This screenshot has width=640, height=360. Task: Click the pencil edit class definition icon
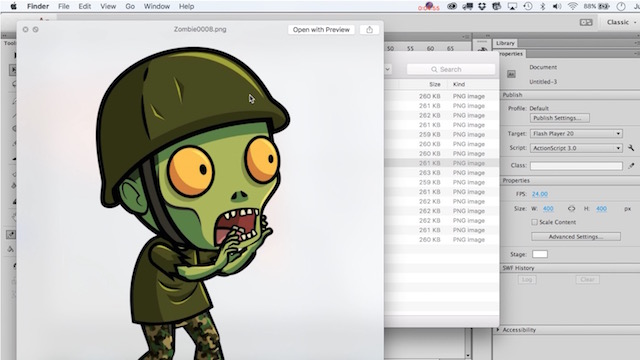tap(631, 165)
